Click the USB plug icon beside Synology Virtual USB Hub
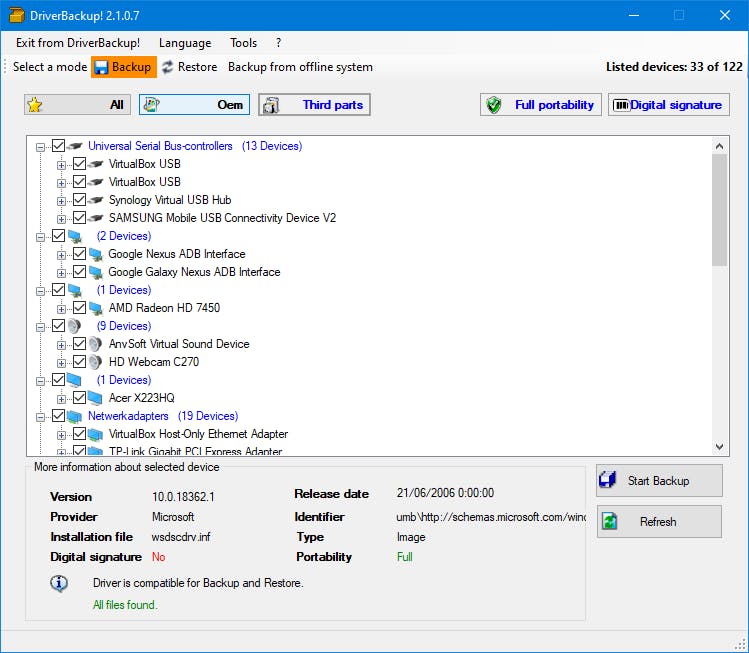This screenshot has width=749, height=653. (96, 200)
